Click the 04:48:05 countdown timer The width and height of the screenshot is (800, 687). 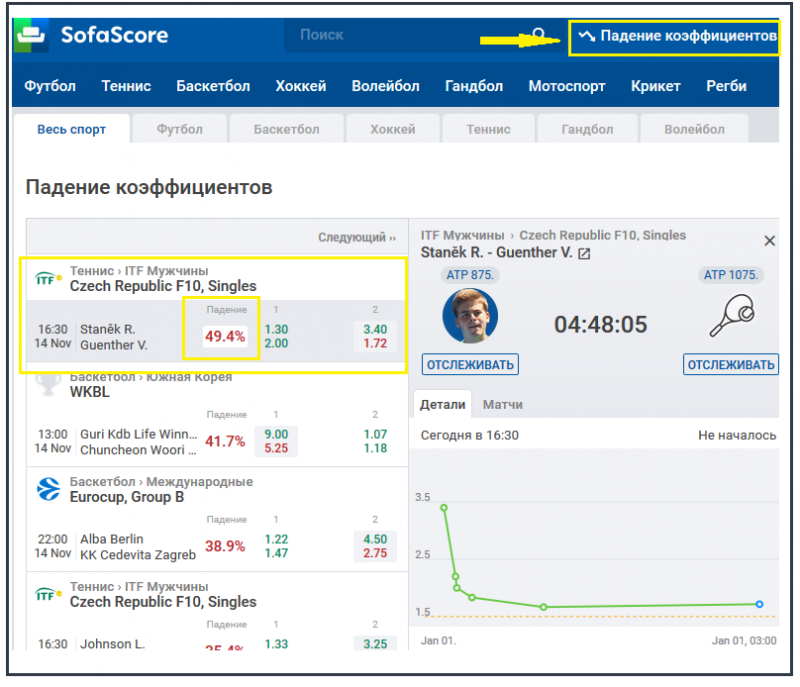(601, 324)
